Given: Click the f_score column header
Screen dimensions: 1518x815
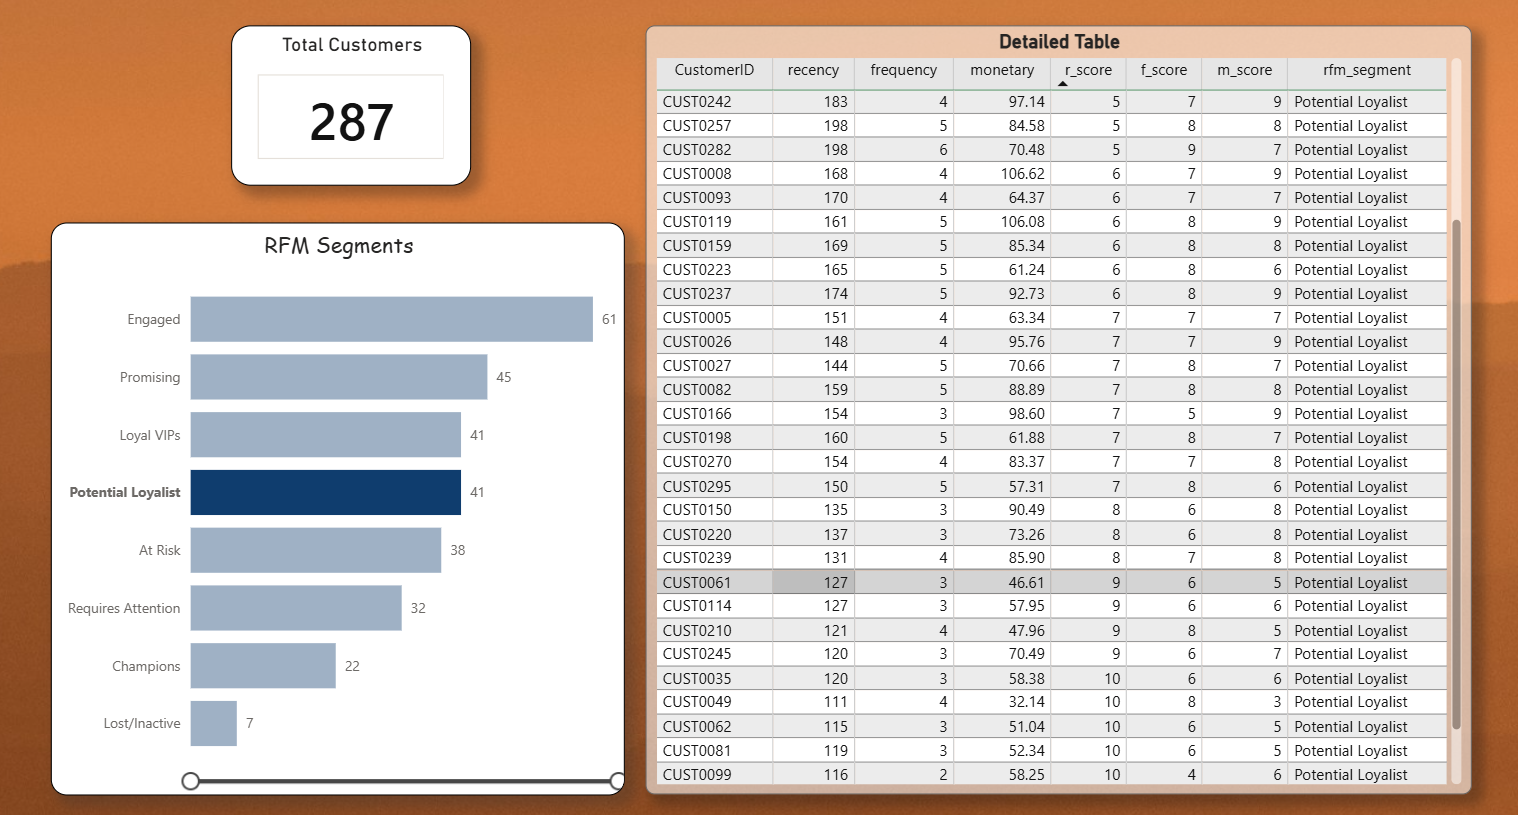Looking at the screenshot, I should pyautogui.click(x=1164, y=70).
